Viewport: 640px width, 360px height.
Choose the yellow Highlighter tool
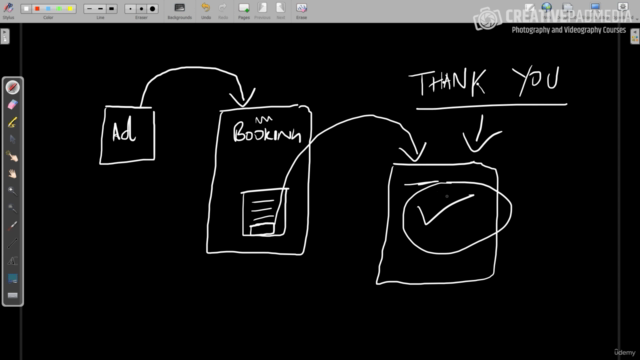(13, 122)
